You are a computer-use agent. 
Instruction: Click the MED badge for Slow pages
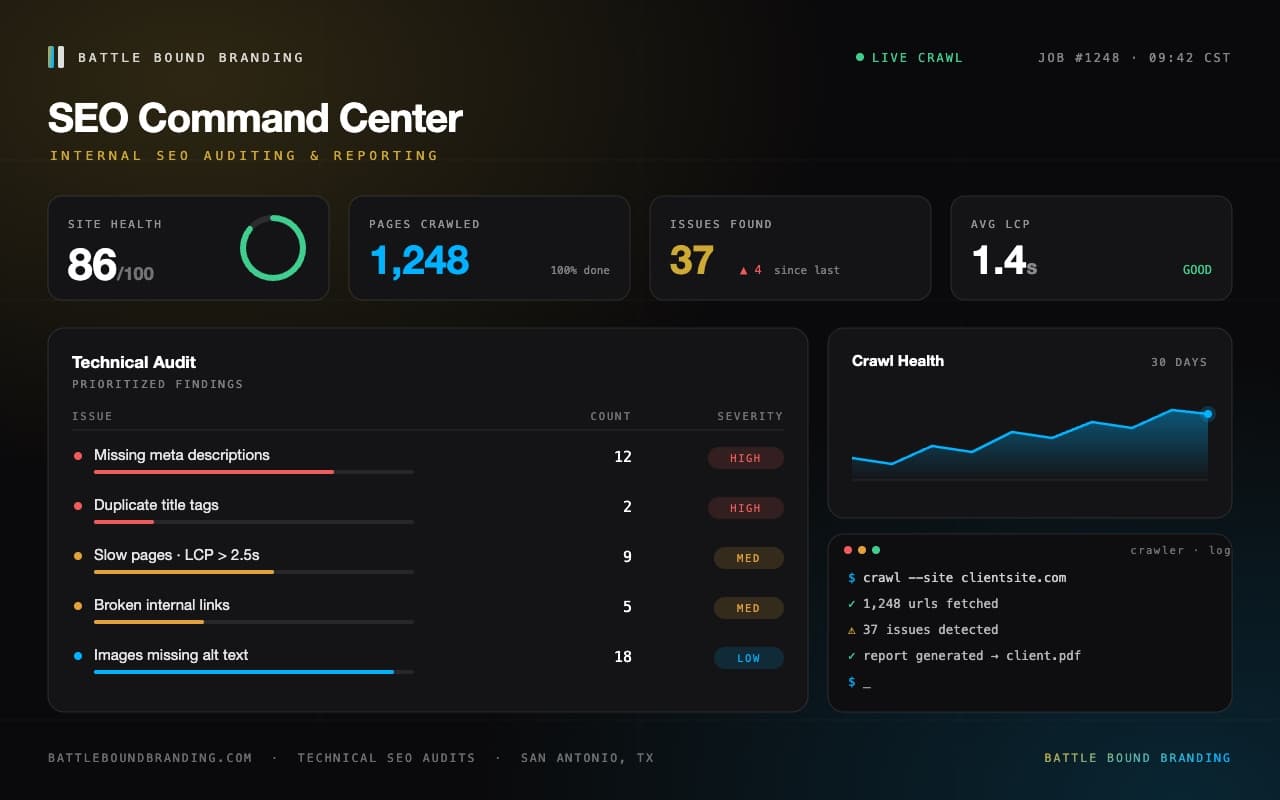(x=749, y=558)
